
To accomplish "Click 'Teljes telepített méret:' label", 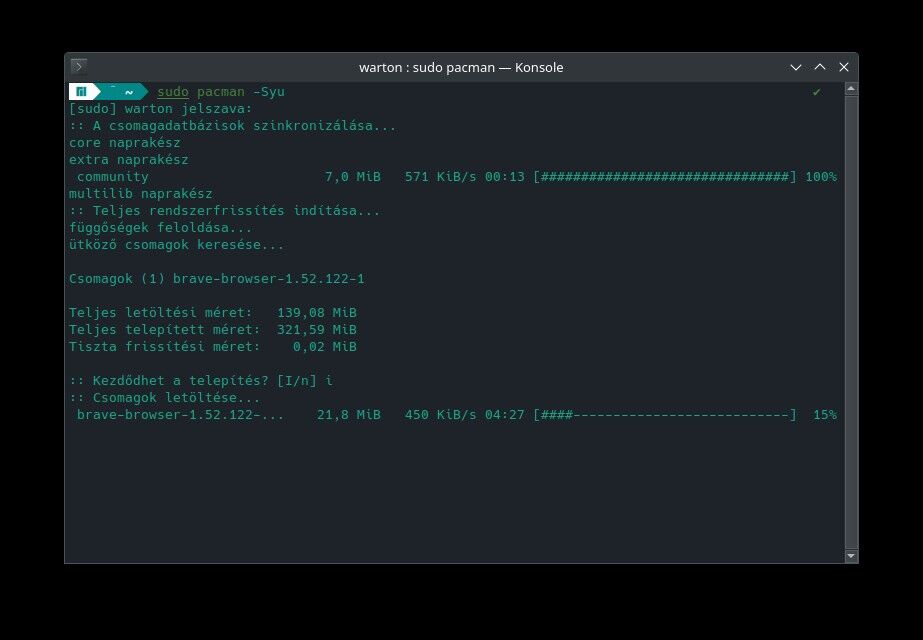I will 165,330.
